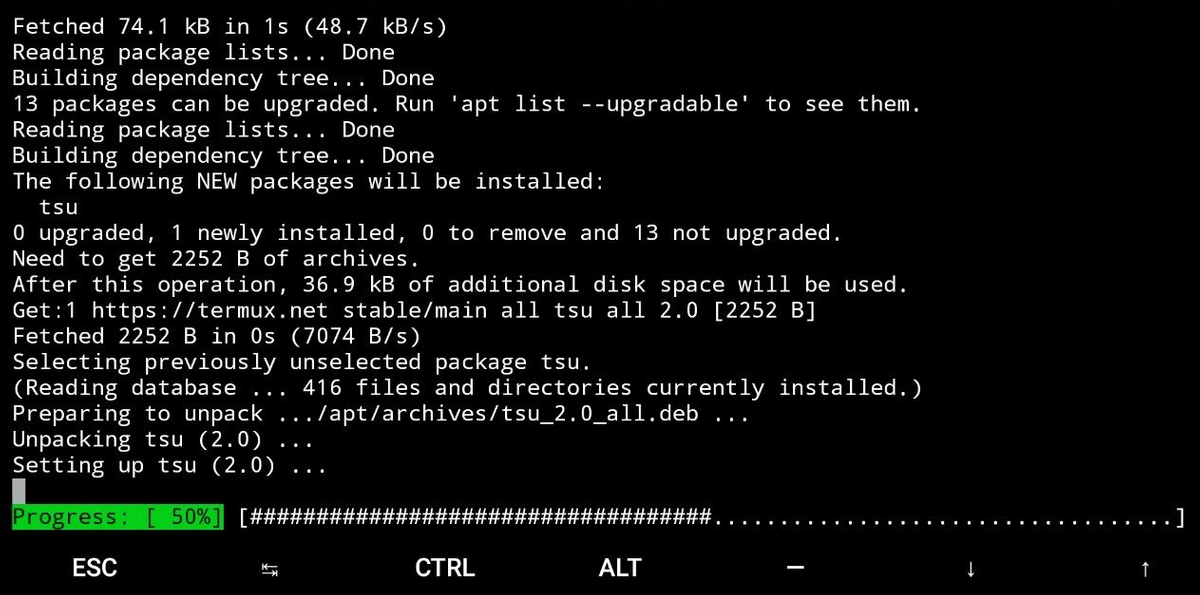Screen dimensions: 1200x595
Task: Click the 'Unpacking tsu (2.0)' line
Action: coord(162,440)
